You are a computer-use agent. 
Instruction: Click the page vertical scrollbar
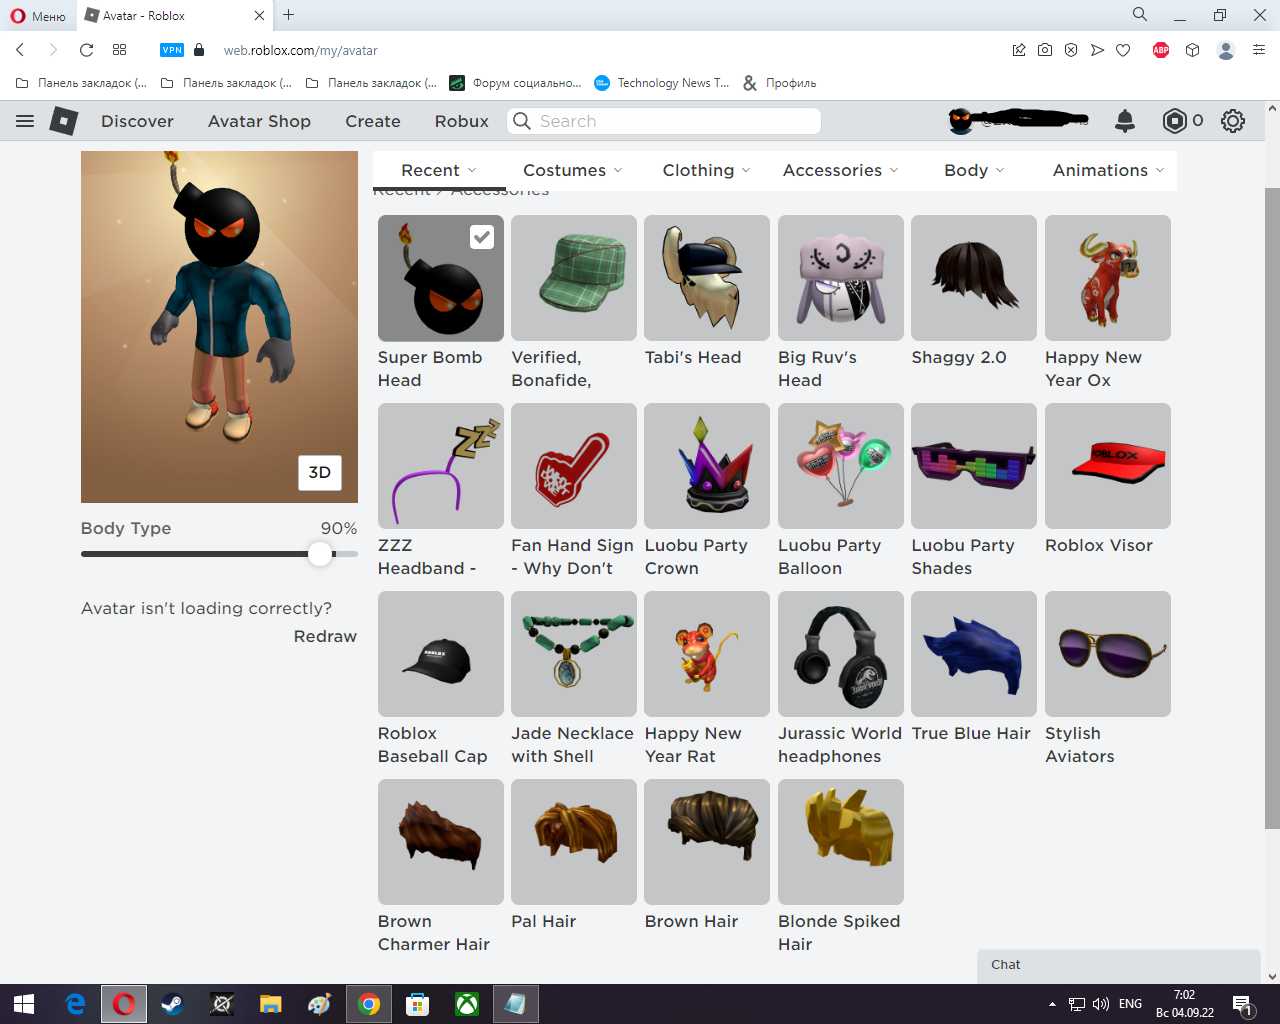(1272, 508)
